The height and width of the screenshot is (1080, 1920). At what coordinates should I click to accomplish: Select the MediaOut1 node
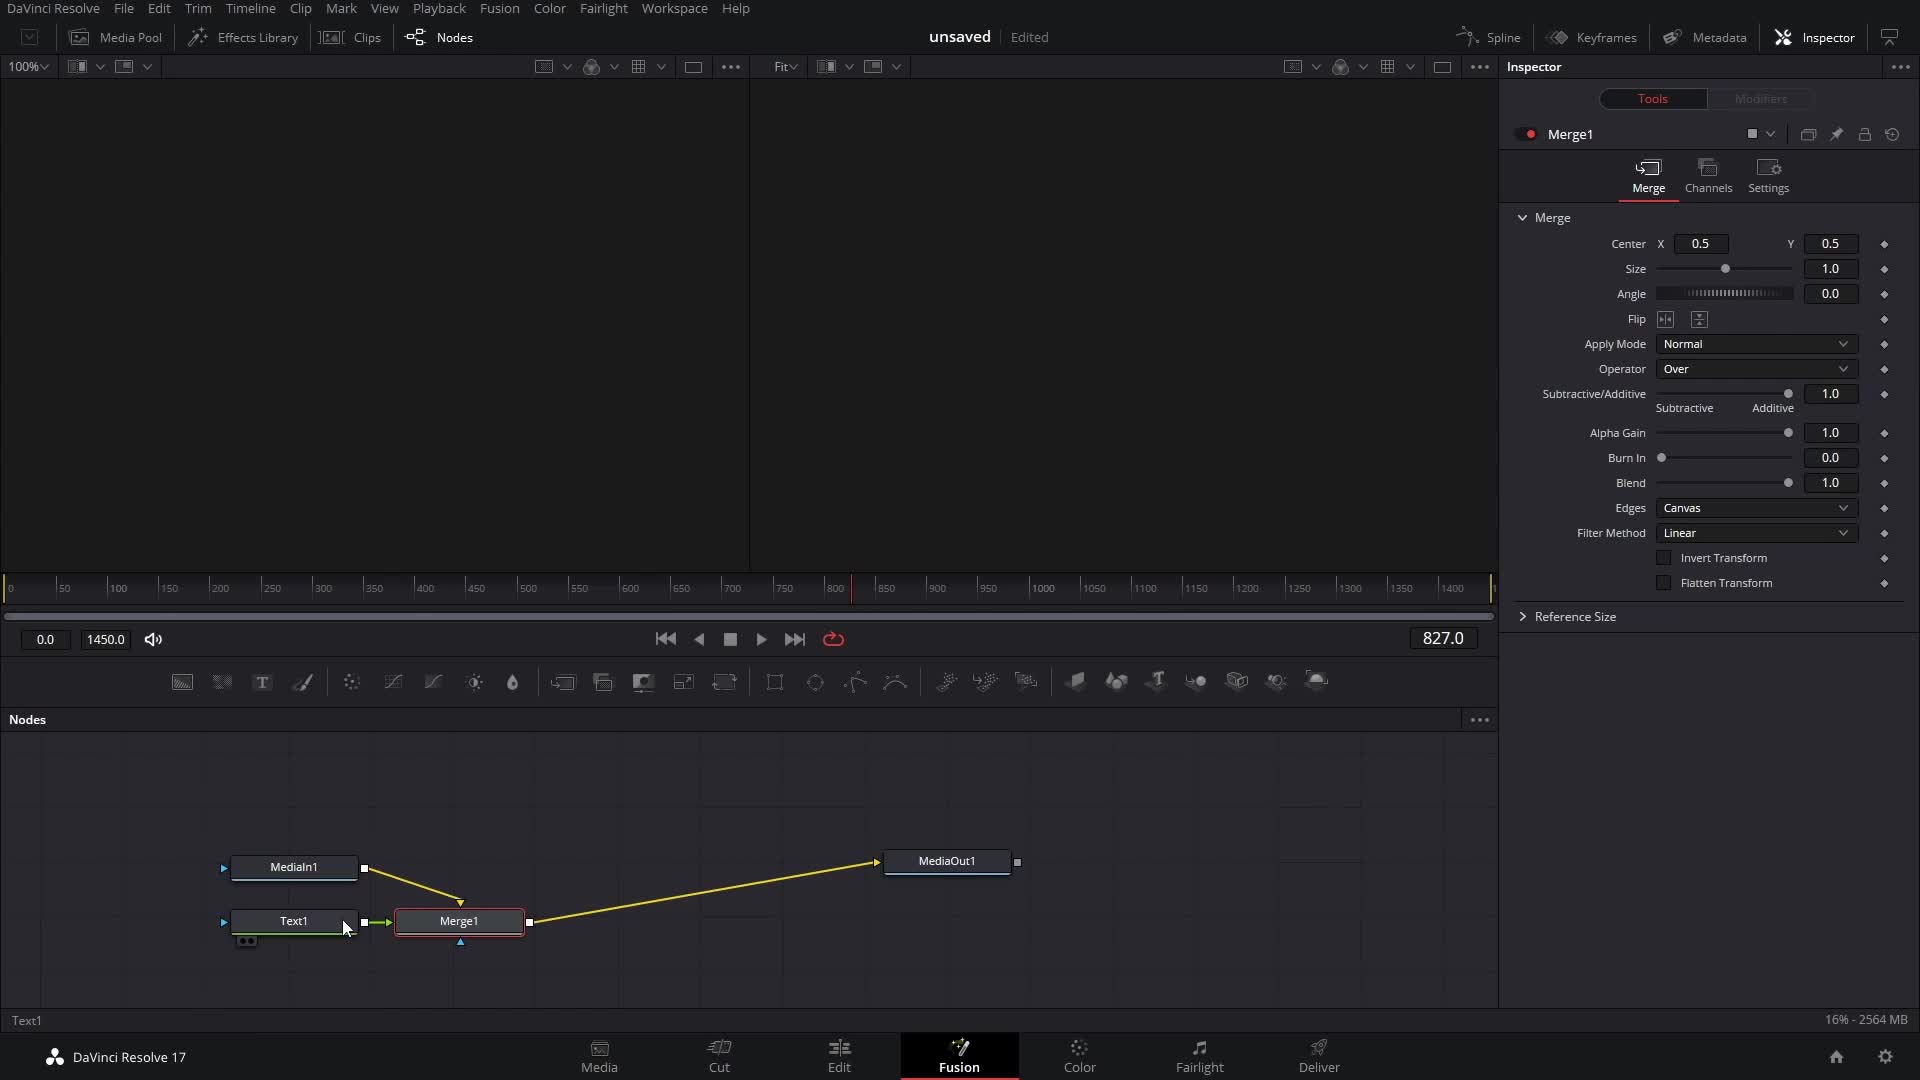pyautogui.click(x=947, y=861)
